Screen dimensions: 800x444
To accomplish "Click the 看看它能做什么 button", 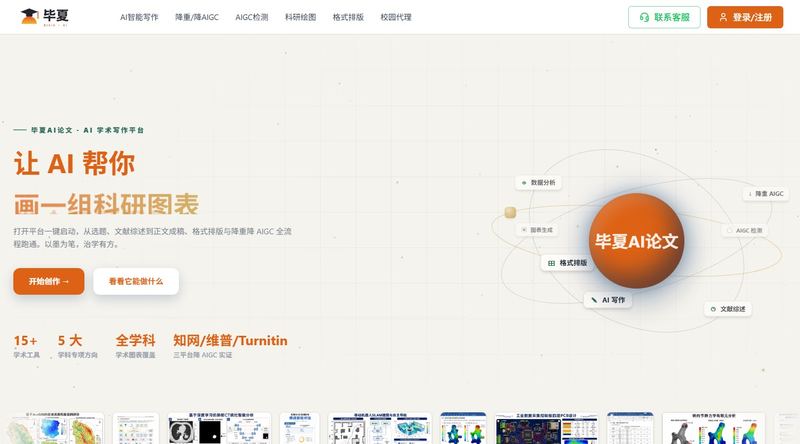I will coord(136,281).
